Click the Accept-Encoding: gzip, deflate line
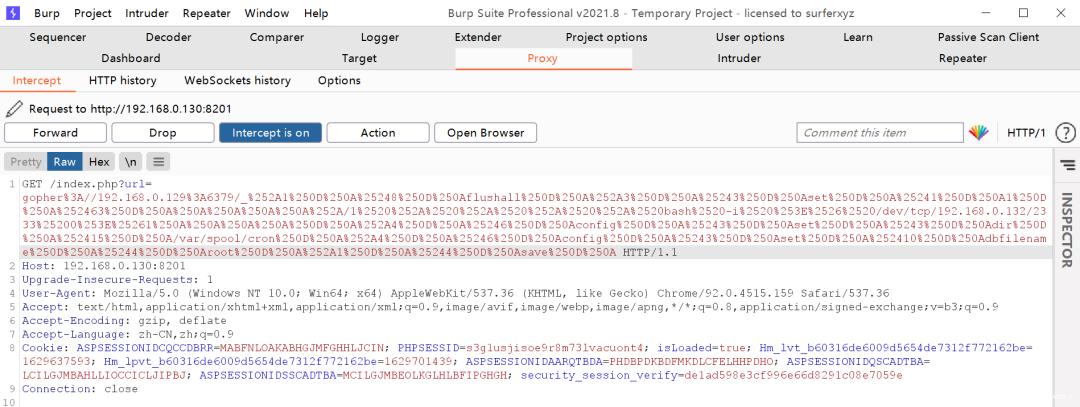The width and height of the screenshot is (1080, 407). pyautogui.click(x=124, y=321)
